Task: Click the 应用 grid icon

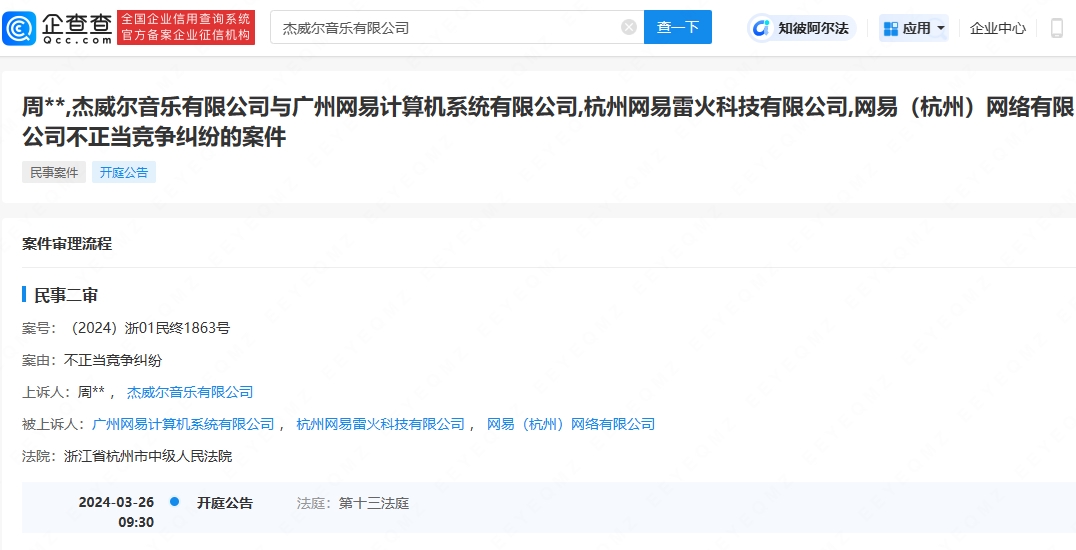Action: click(x=891, y=28)
